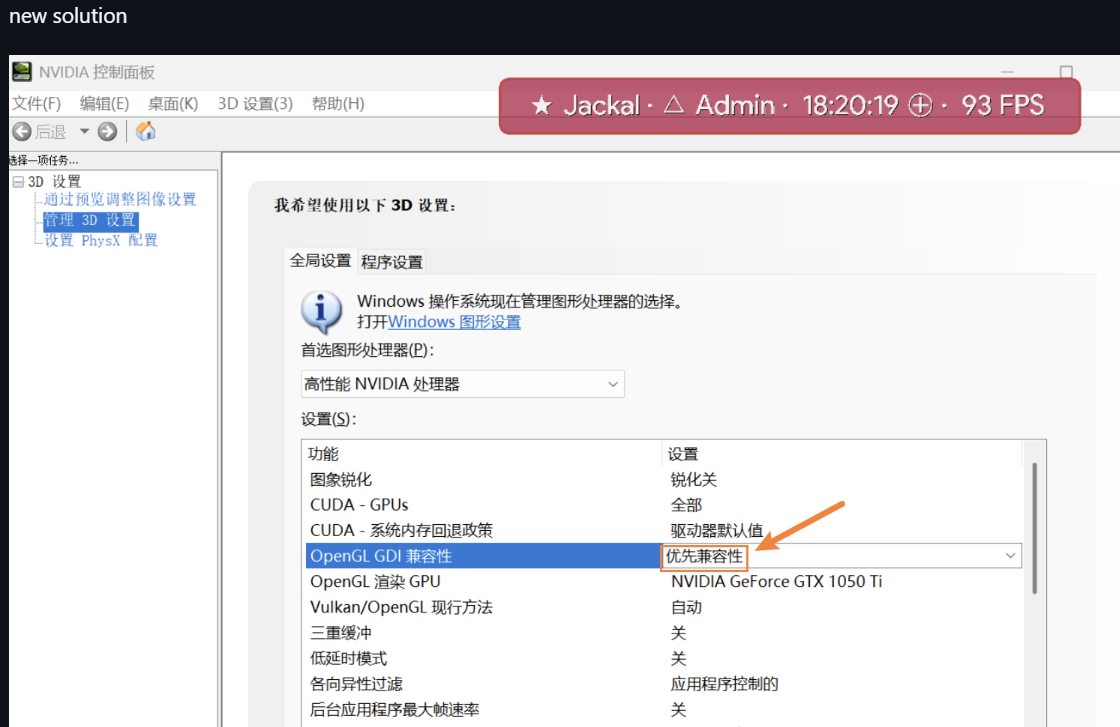Image resolution: width=1120 pixels, height=727 pixels.
Task: Open the 编辑(E) menu
Action: point(104,104)
